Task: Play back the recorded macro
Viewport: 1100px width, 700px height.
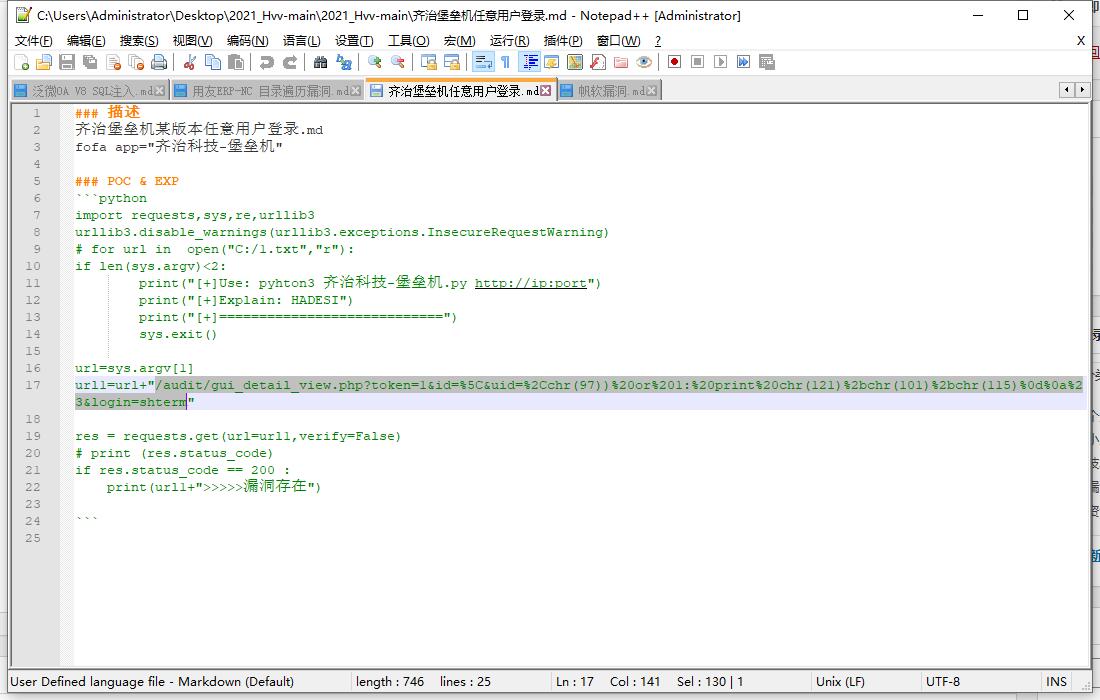Action: [720, 62]
